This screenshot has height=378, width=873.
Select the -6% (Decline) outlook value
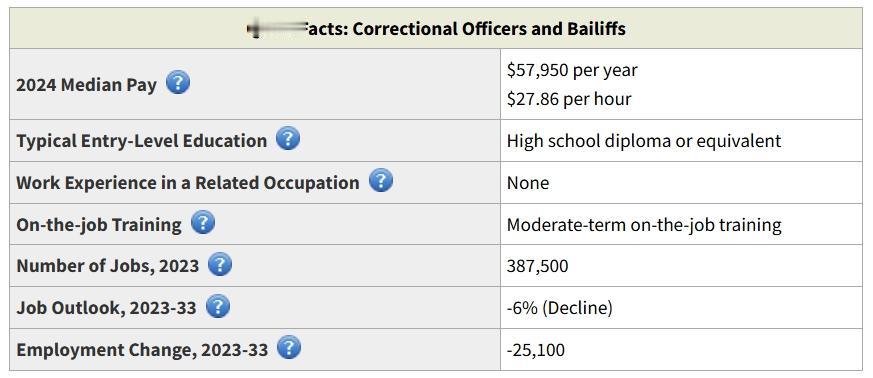[560, 308]
